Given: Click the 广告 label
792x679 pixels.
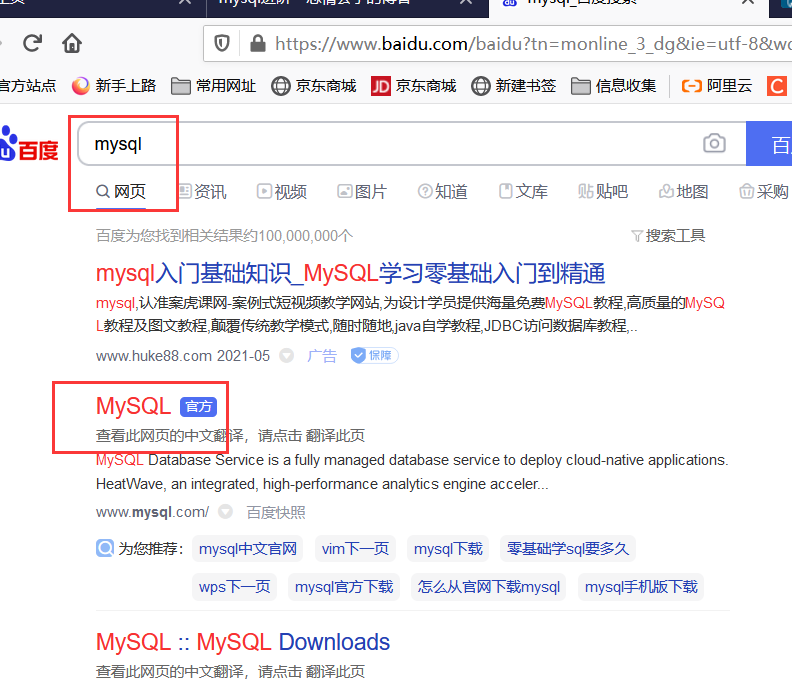Looking at the screenshot, I should coord(322,356).
